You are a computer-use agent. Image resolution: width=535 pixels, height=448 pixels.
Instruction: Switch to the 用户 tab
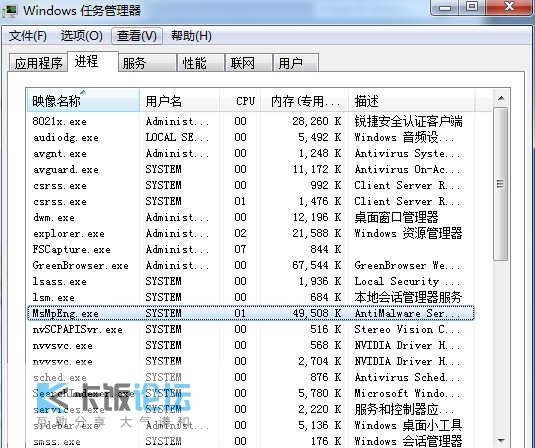[296, 63]
